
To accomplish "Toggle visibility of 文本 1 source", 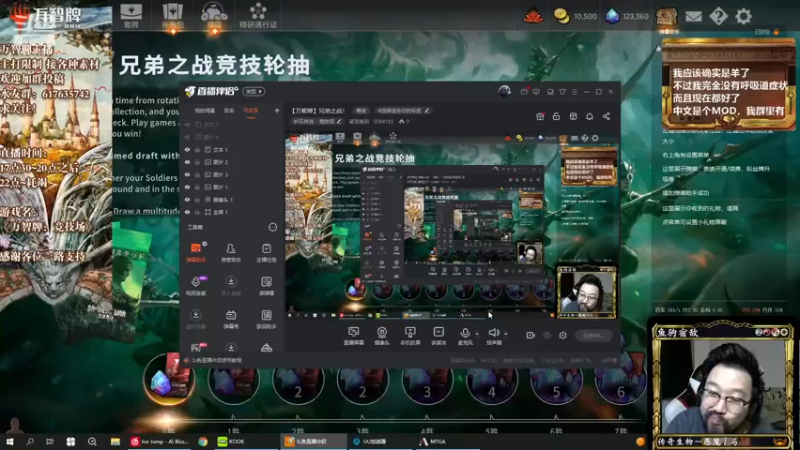I will pyautogui.click(x=187, y=149).
